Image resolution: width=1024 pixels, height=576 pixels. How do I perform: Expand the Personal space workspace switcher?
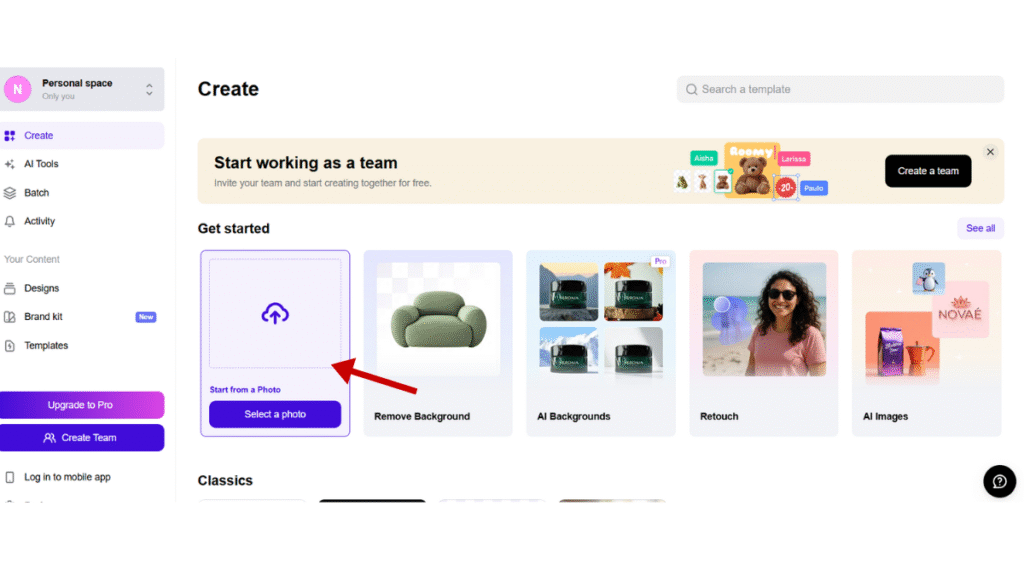coord(149,89)
